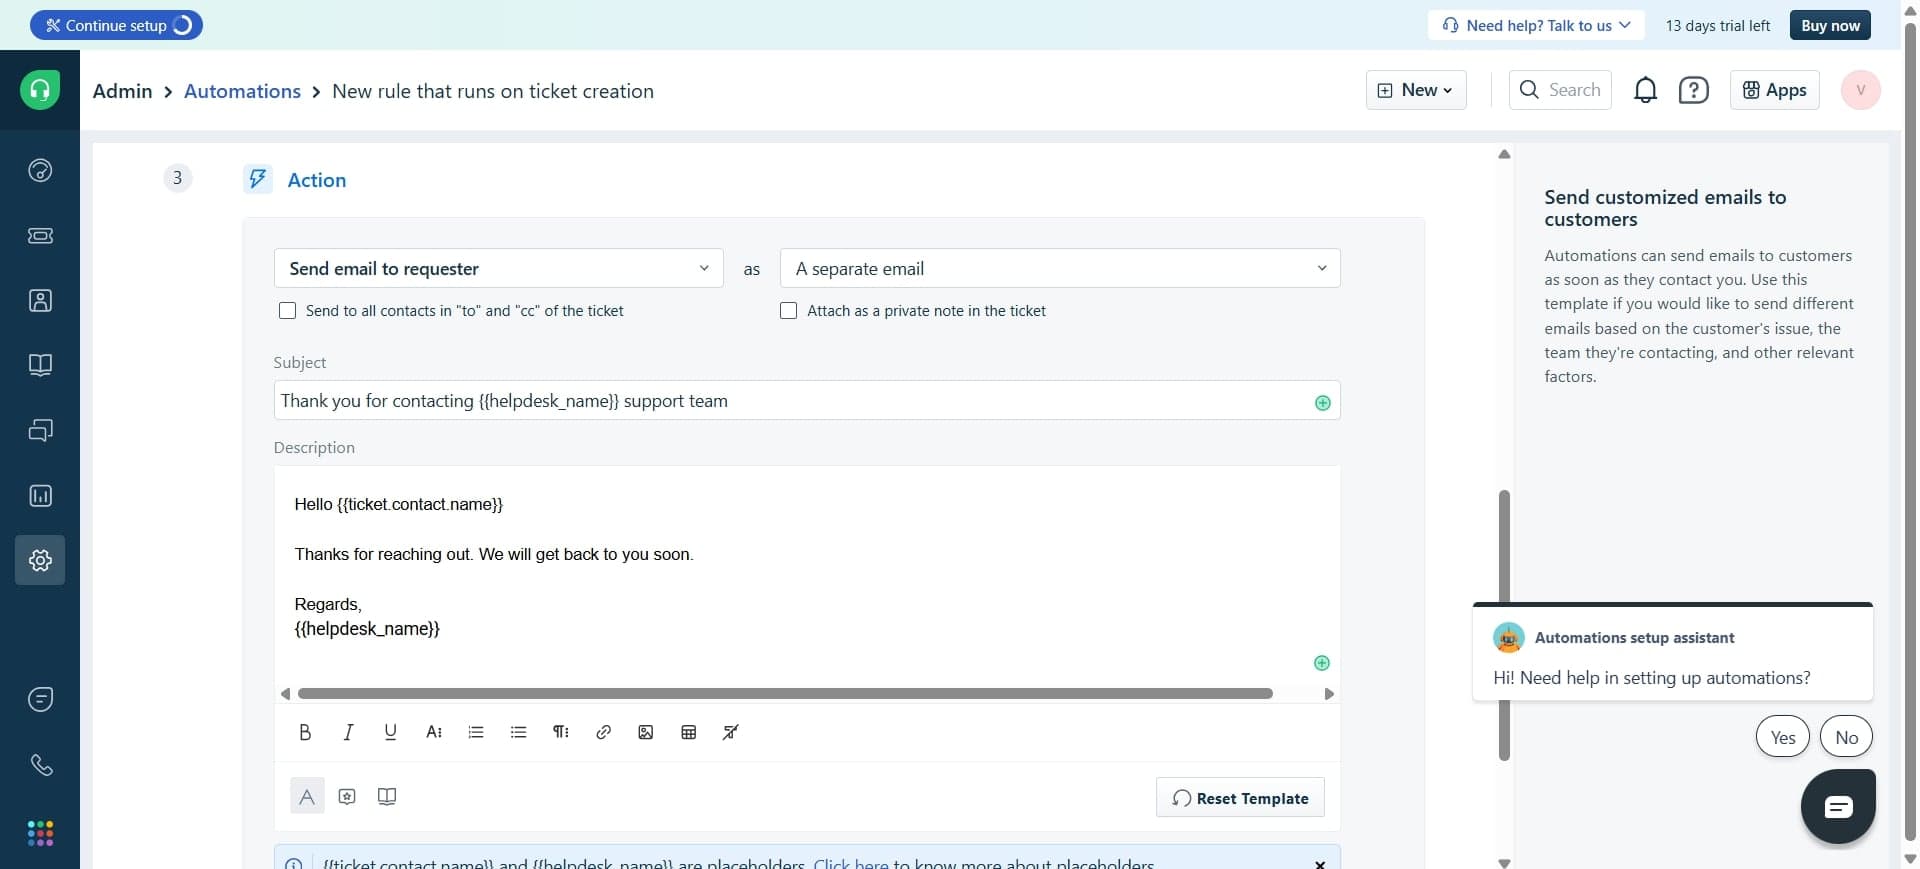This screenshot has width=1920, height=869.
Task: Enable attach as a private note
Action: click(x=788, y=311)
